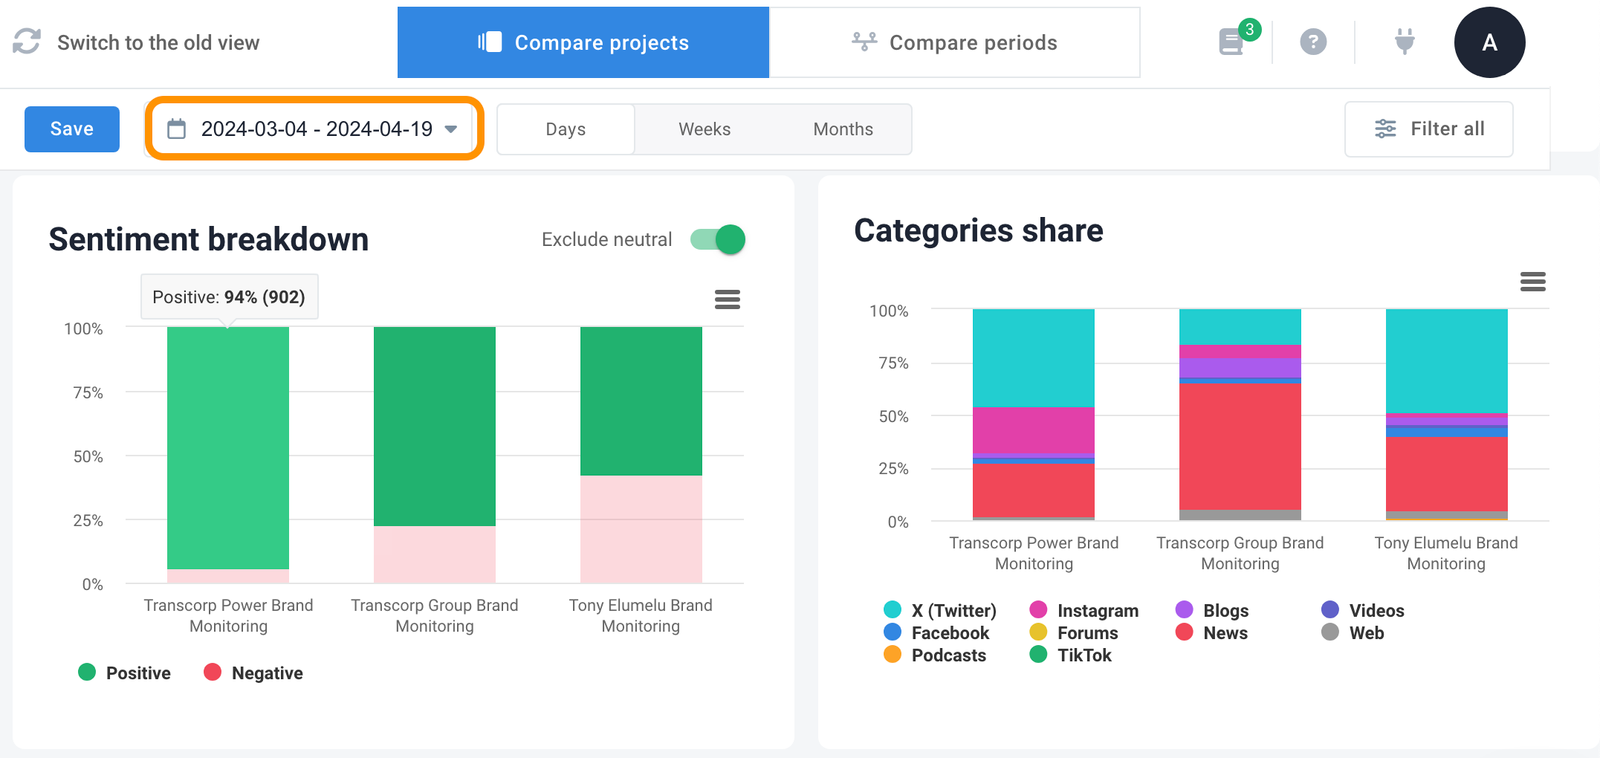Click 'Tony Elumelu Brand Monitoring' label under categories chart
1600x758 pixels.
click(1446, 553)
